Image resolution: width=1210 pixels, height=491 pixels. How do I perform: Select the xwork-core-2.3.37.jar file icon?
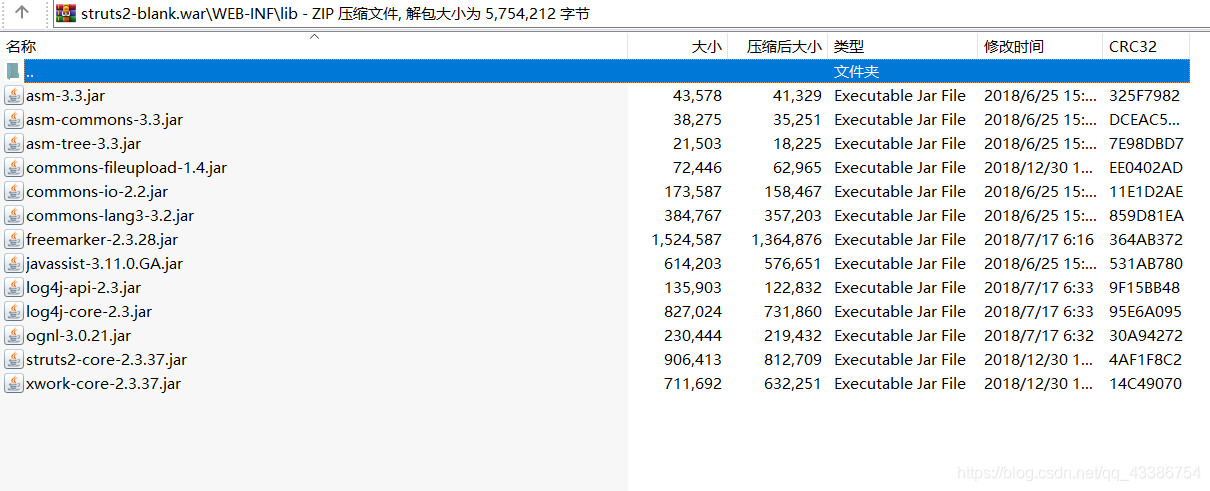coord(14,384)
